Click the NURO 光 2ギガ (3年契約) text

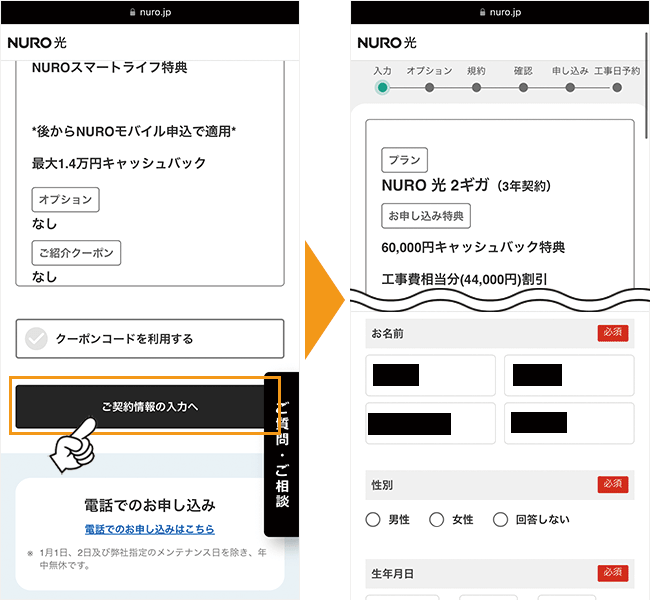point(466,185)
